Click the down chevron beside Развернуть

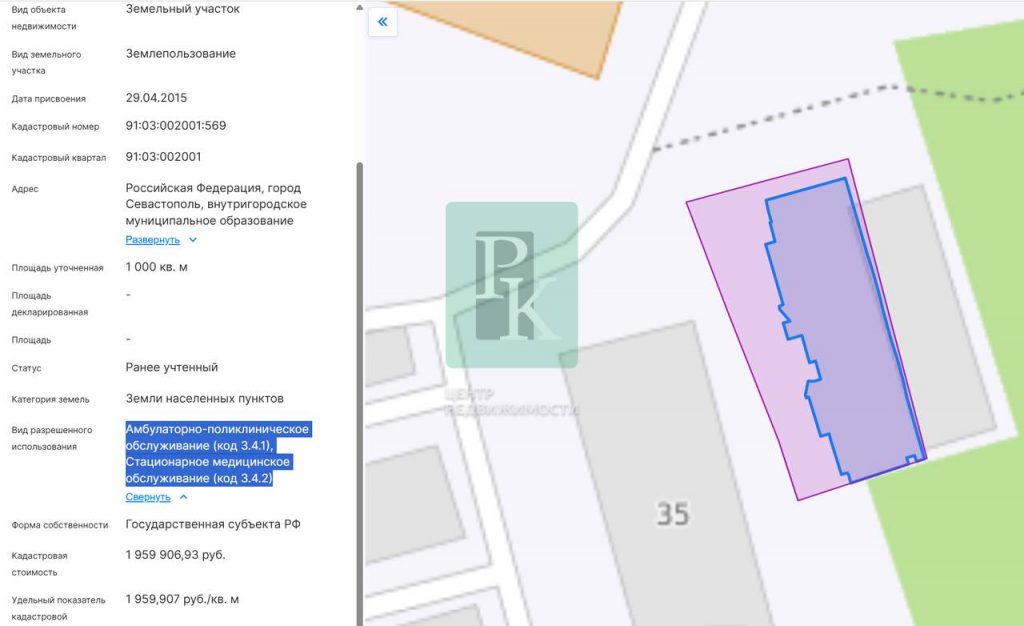[193, 240]
